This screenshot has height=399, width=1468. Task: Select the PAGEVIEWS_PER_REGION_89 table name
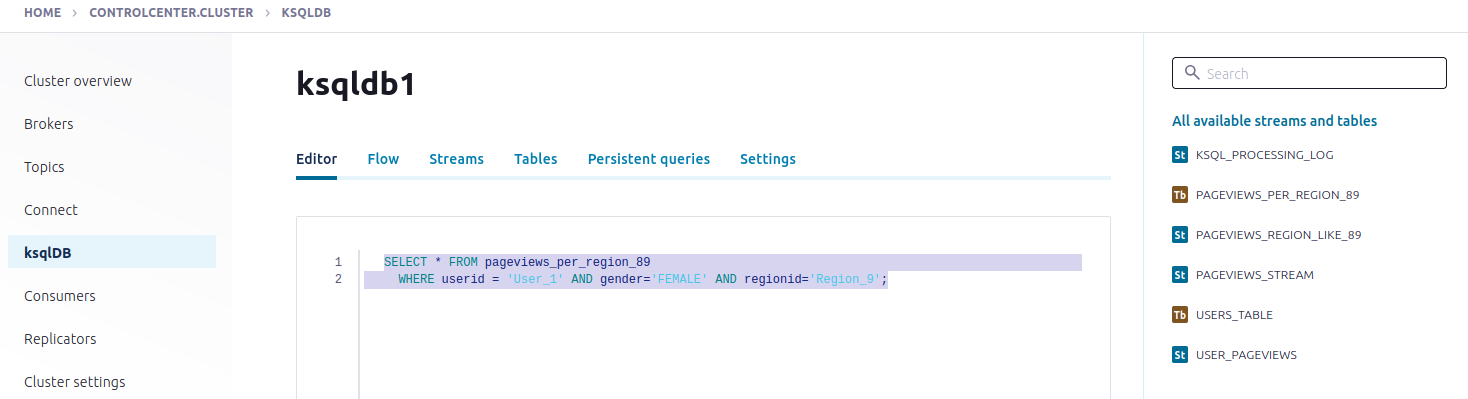[x=1277, y=195]
